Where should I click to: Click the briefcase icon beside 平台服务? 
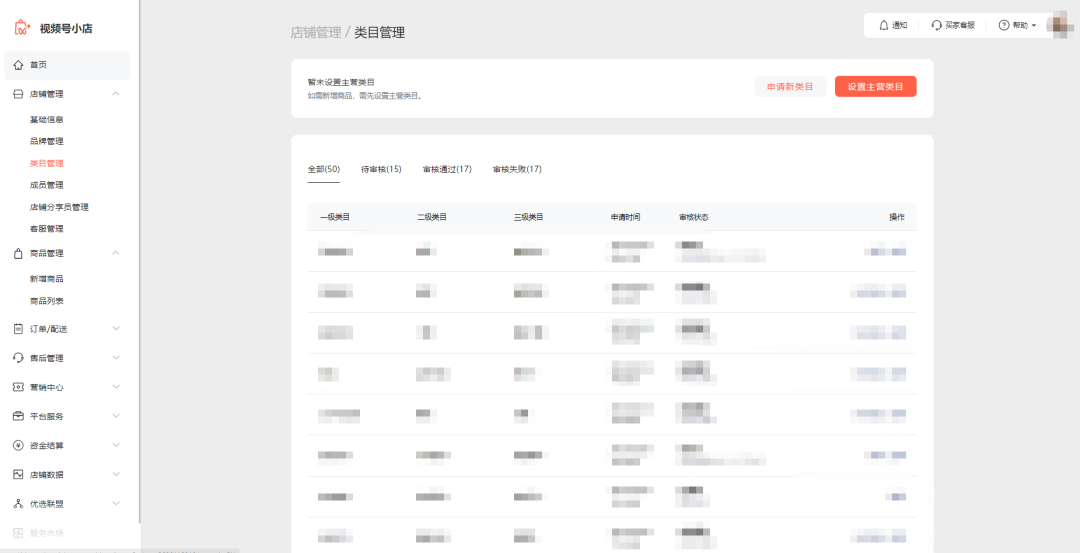coord(18,416)
